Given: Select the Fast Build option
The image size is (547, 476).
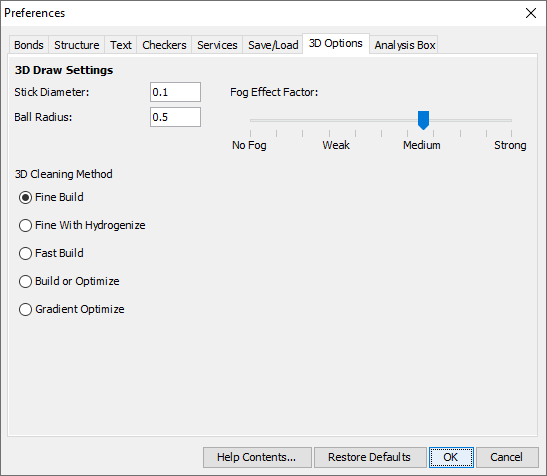Looking at the screenshot, I should coord(51,253).
